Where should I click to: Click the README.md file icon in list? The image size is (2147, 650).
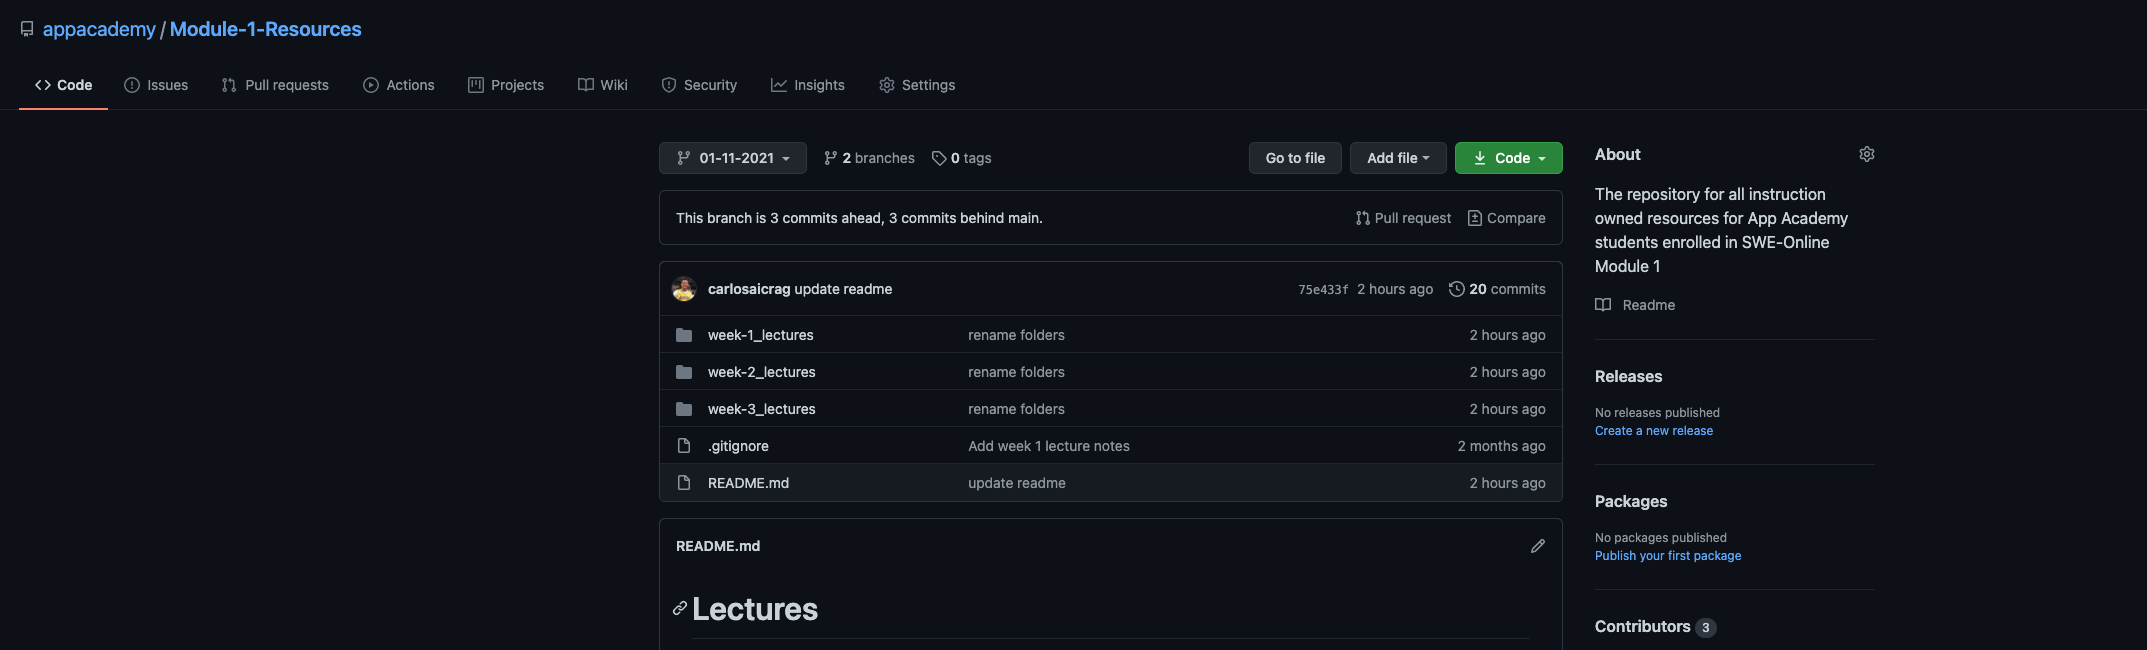(684, 483)
